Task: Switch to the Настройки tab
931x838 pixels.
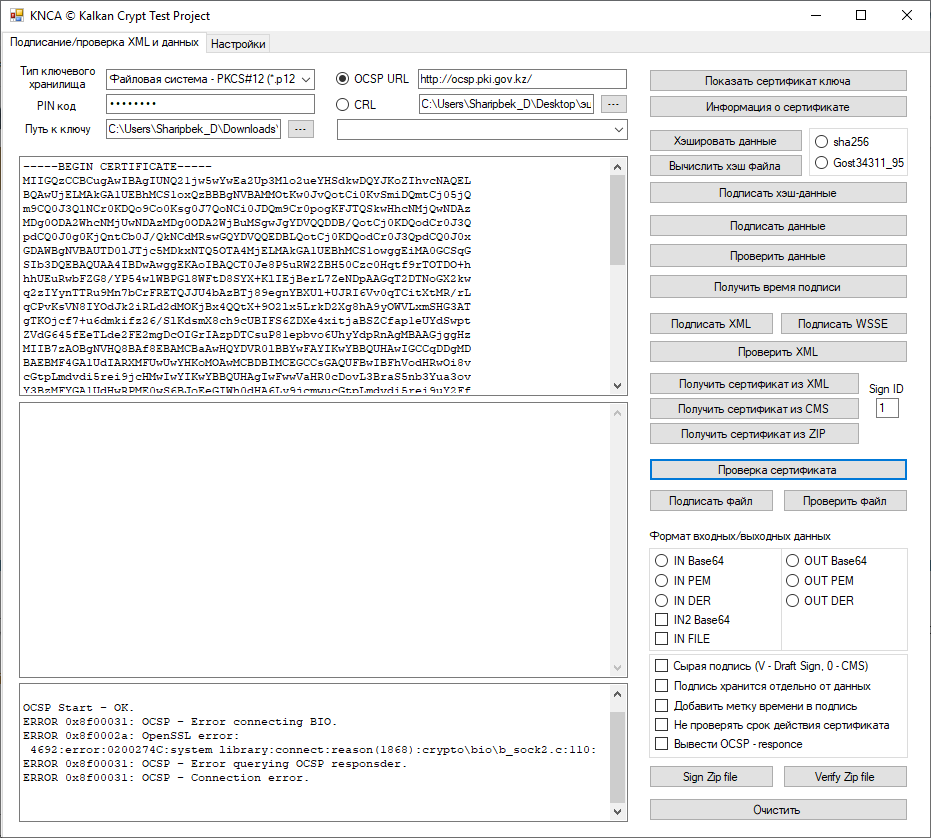Action: click(238, 44)
